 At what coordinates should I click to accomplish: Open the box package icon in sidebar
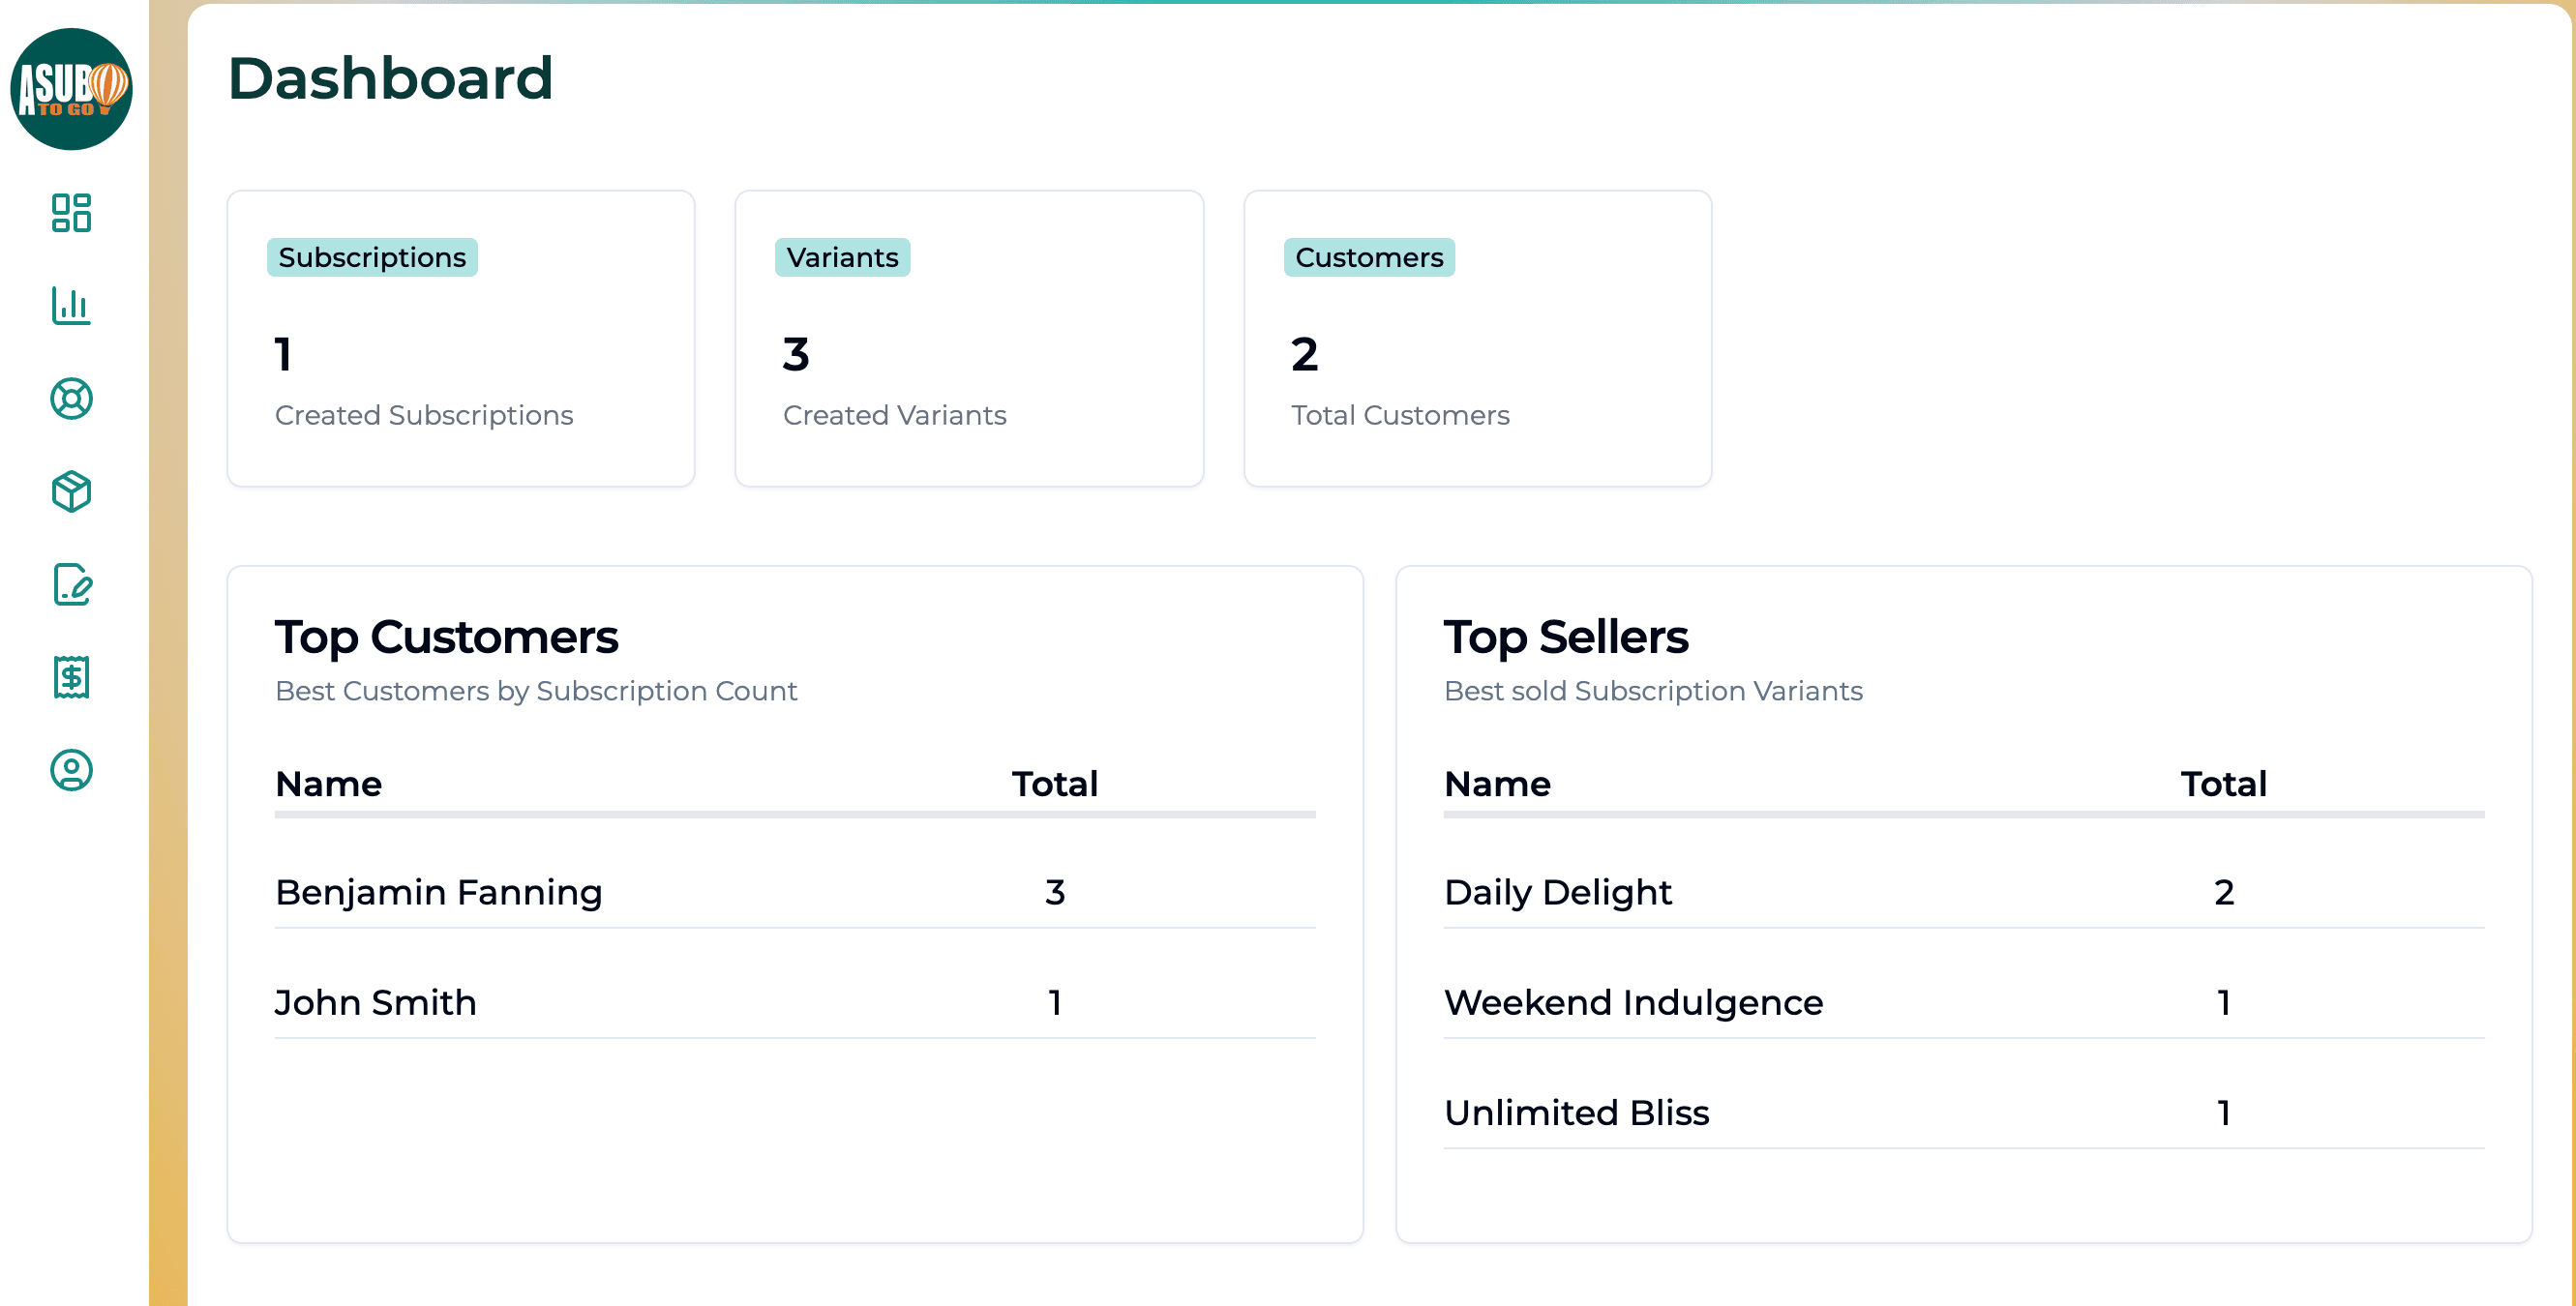click(x=71, y=492)
